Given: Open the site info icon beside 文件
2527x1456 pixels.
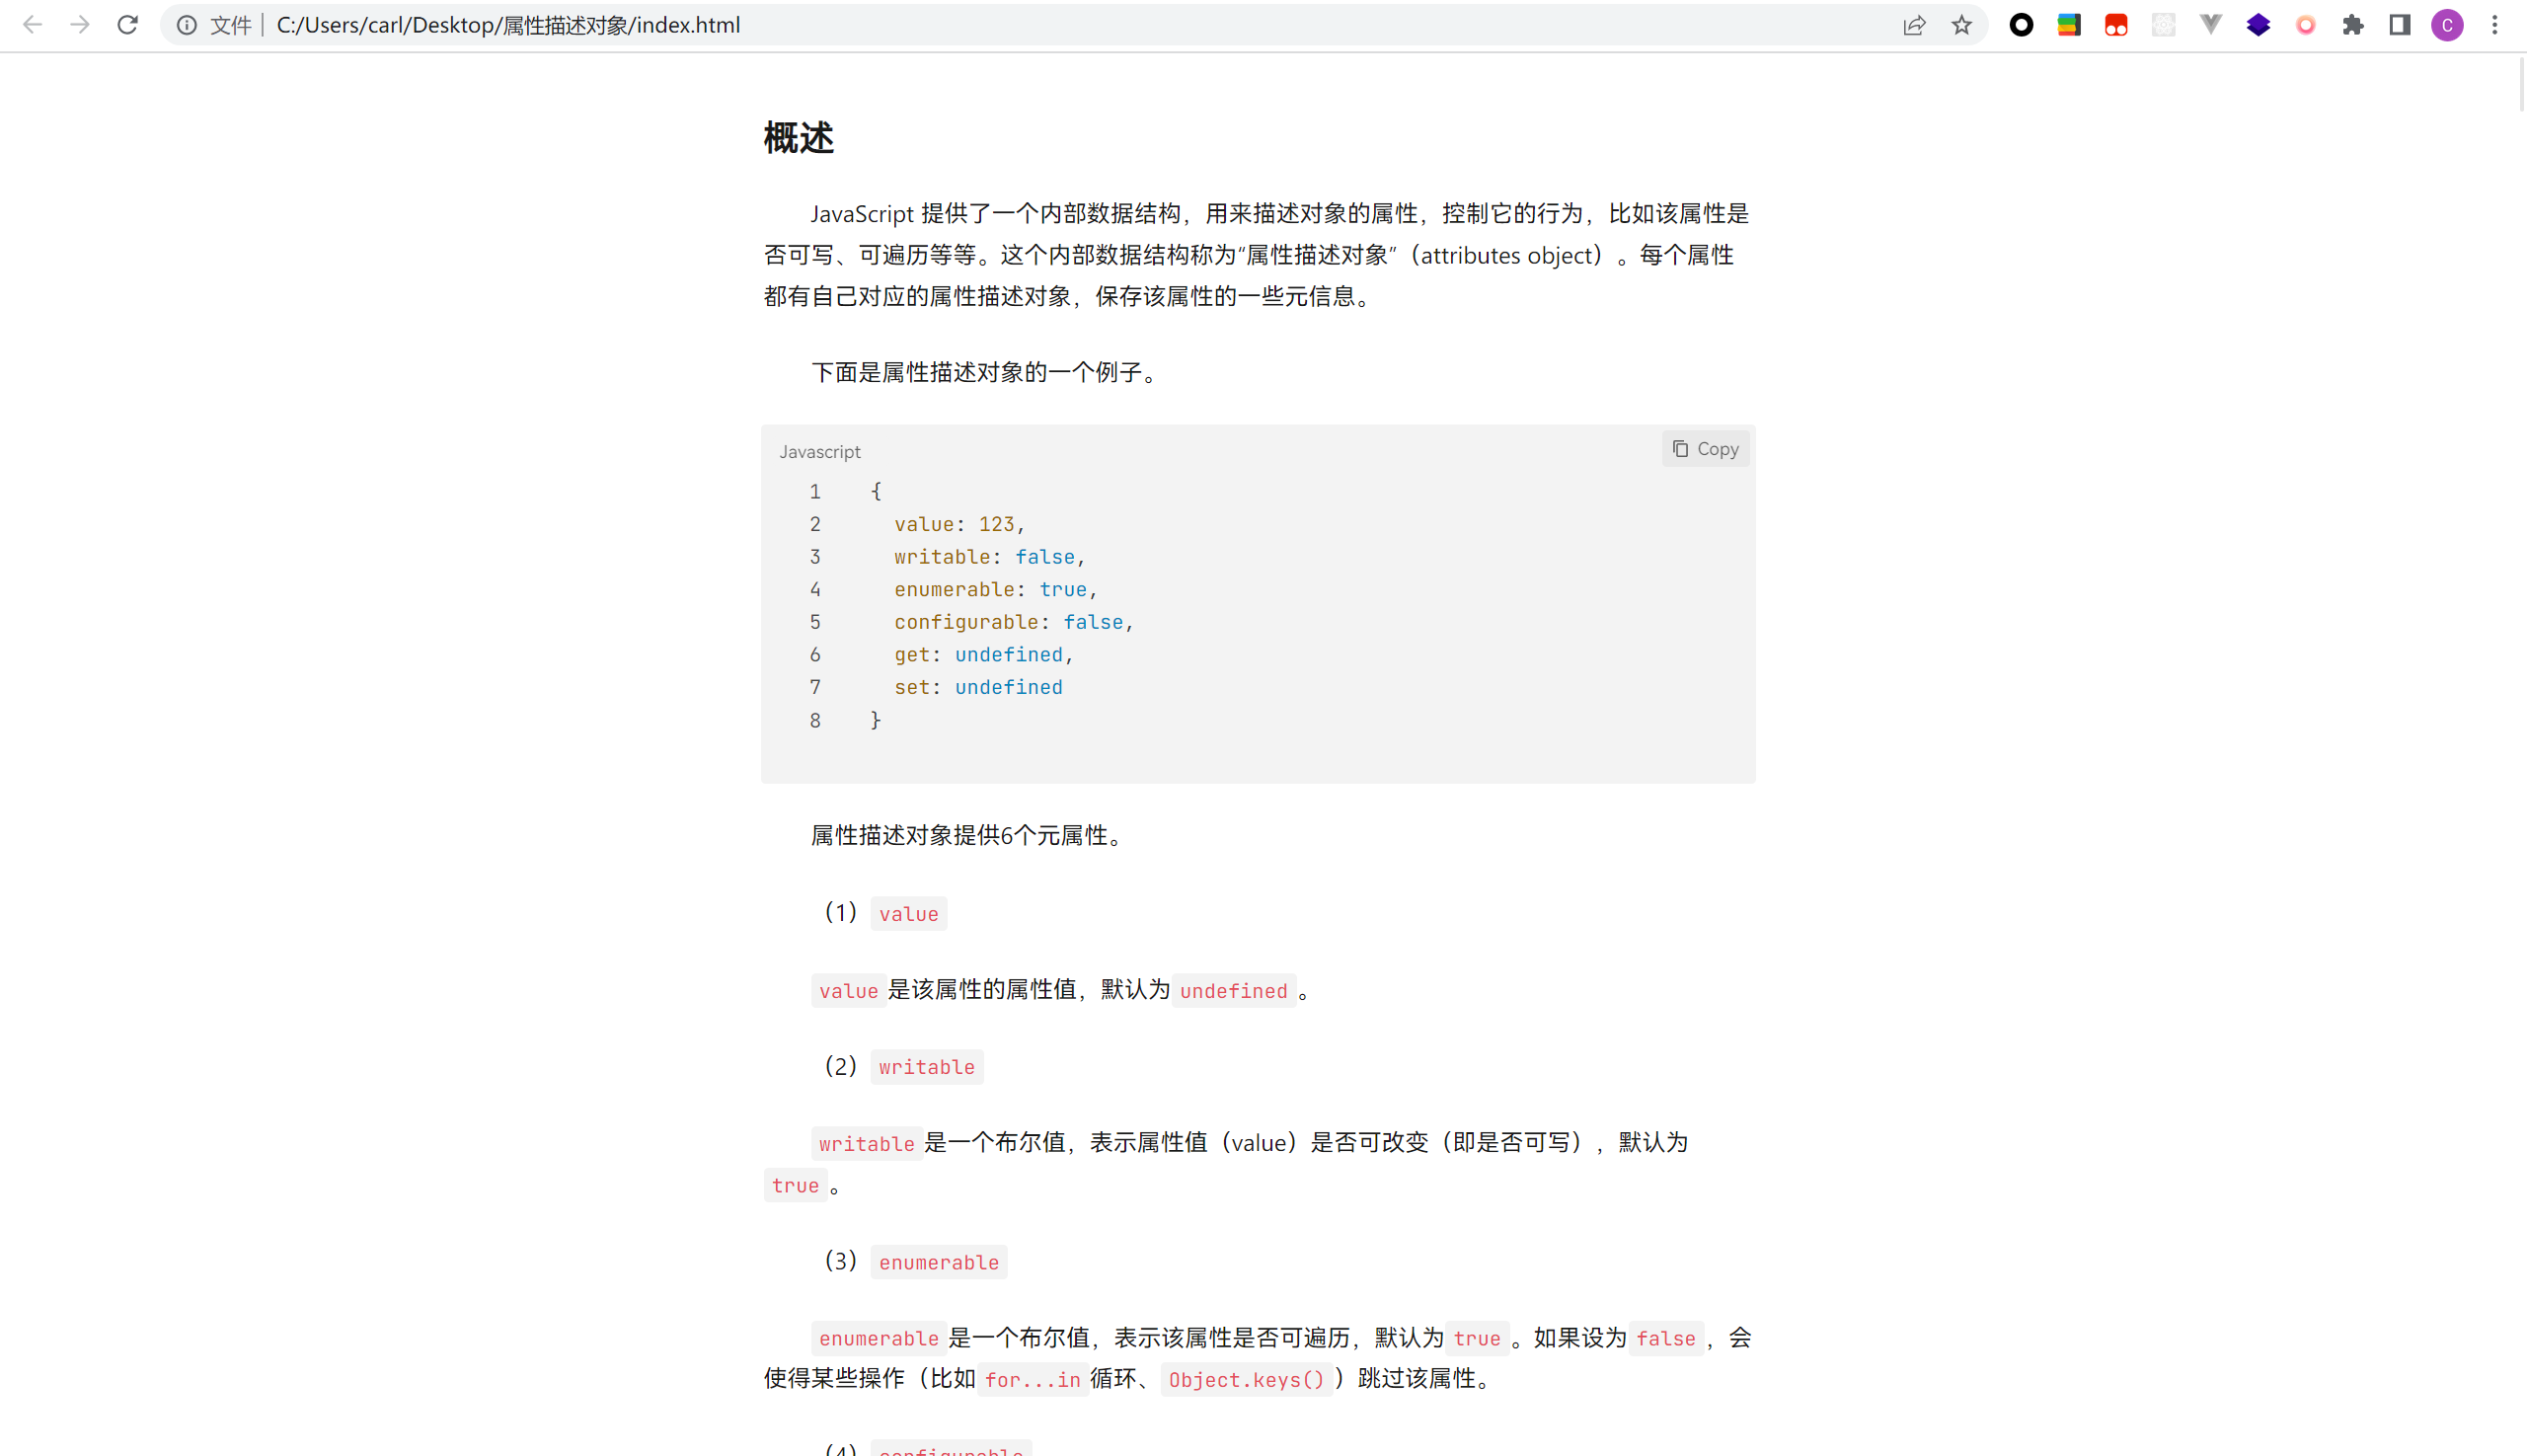Looking at the screenshot, I should (x=187, y=25).
